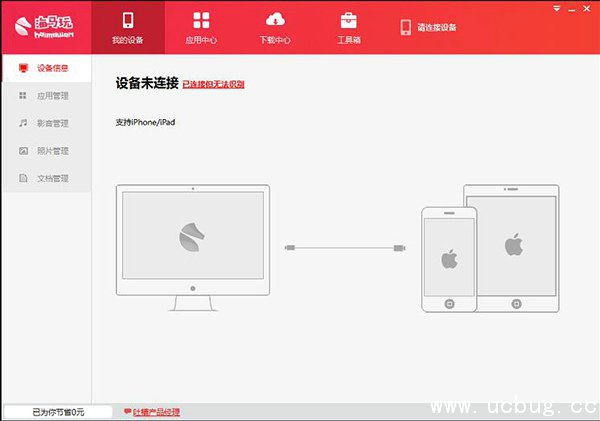
Task: Click the computer monitor illustration
Action: (193, 247)
